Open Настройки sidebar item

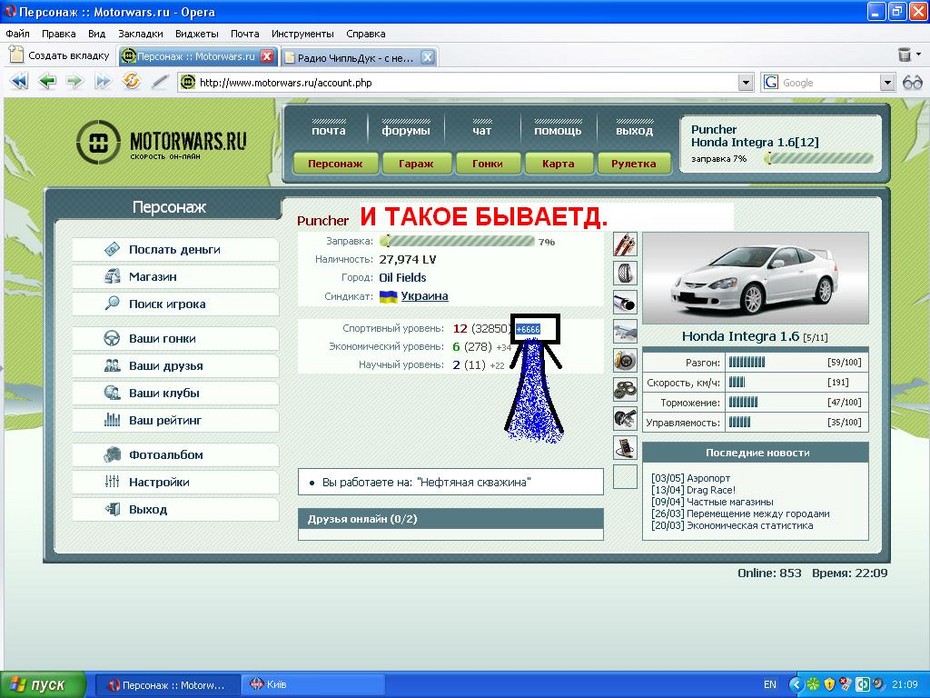tap(175, 482)
